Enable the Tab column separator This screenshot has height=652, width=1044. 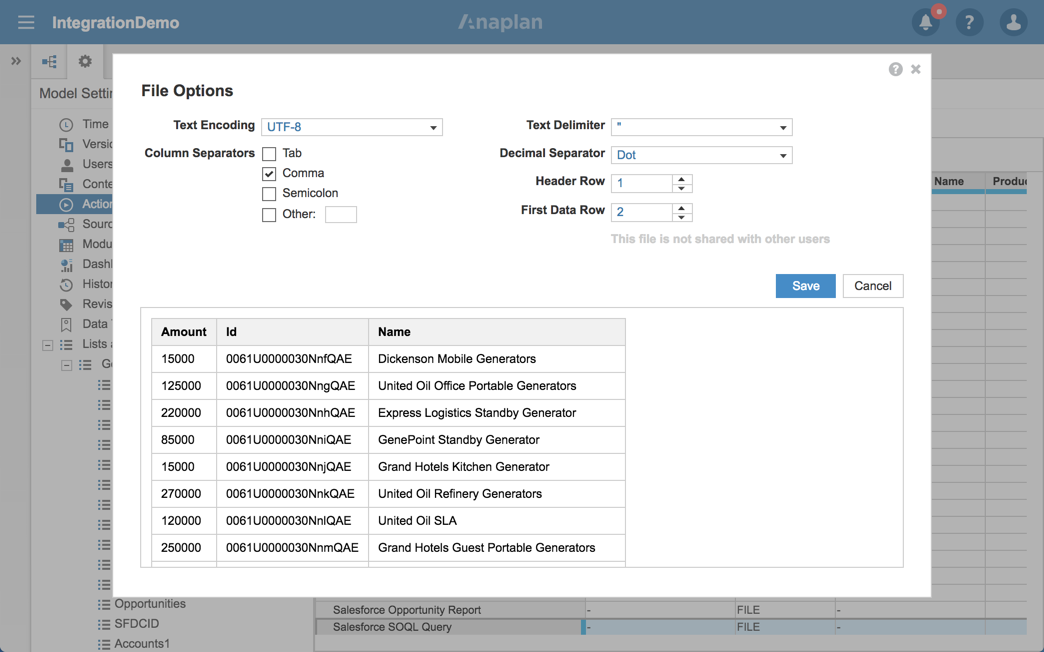click(x=269, y=154)
